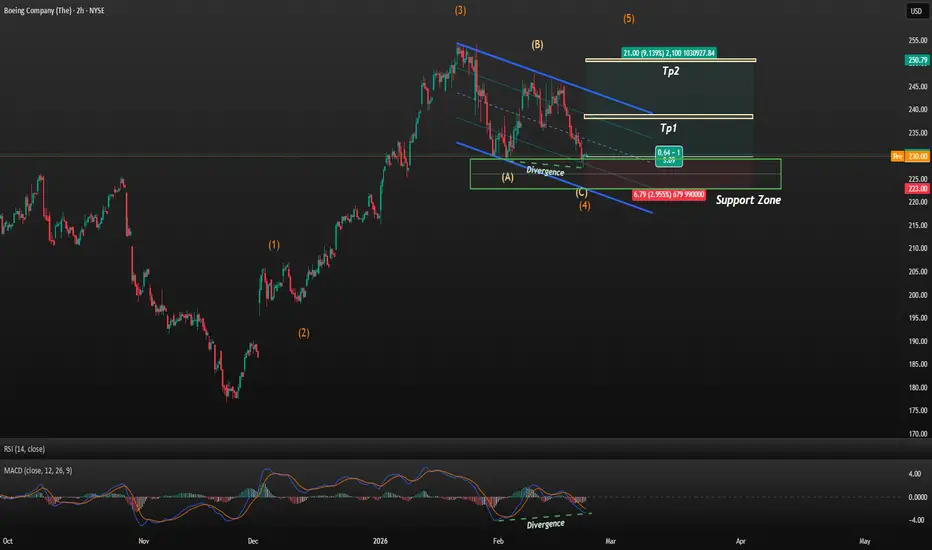Click the Mar date on time axis
The width and height of the screenshot is (932, 550).
pyautogui.click(x=610, y=541)
